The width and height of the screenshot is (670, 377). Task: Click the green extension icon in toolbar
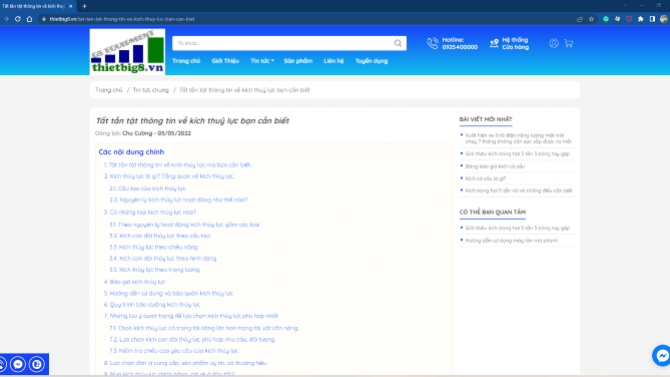606,19
